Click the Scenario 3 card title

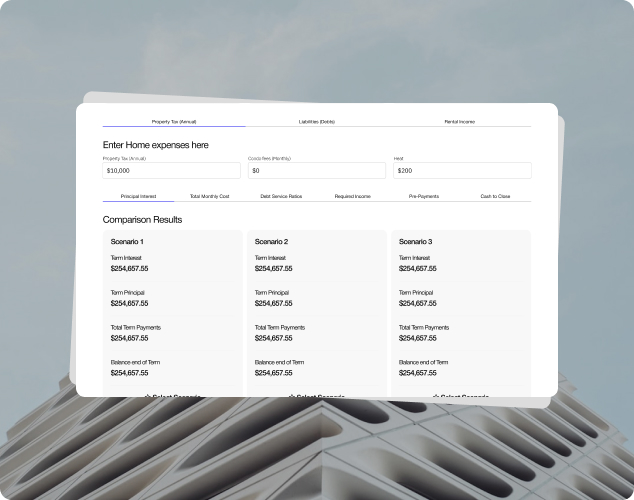415,242
